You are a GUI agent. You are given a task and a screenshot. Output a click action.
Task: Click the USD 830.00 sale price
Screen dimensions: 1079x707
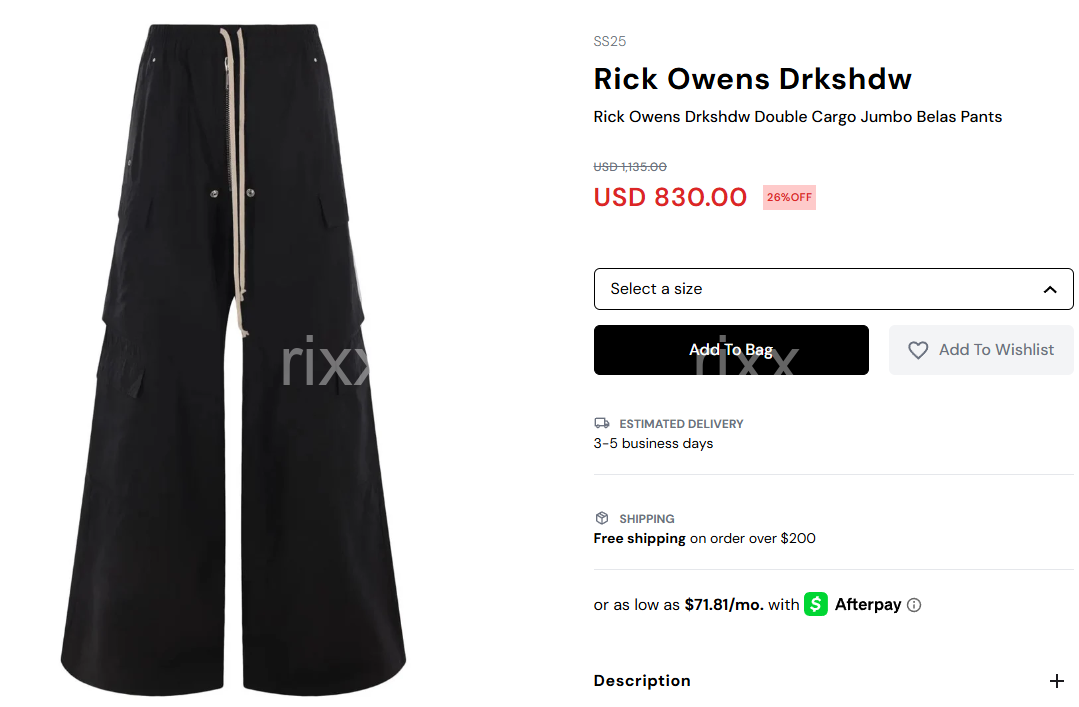click(x=670, y=198)
